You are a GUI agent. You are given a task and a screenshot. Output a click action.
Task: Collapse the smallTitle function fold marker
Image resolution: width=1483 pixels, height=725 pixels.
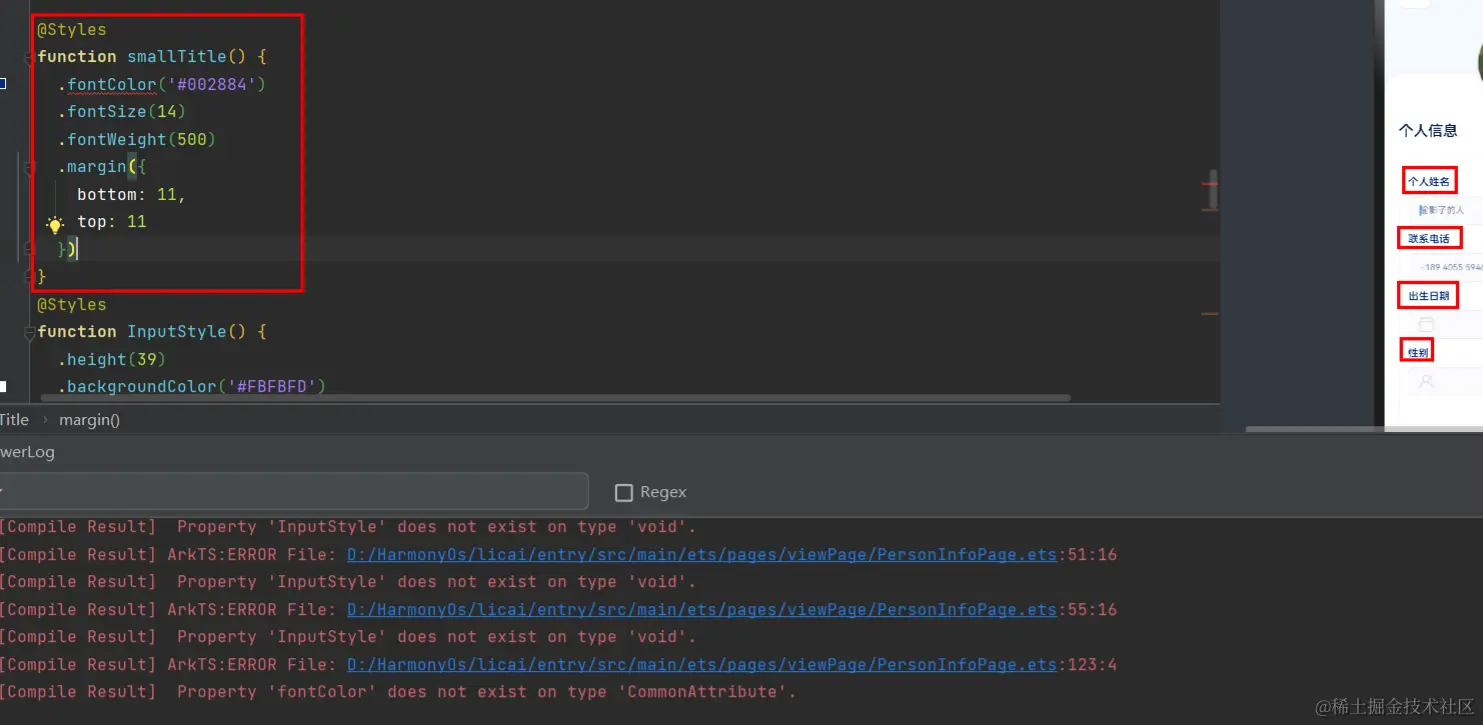coord(29,58)
